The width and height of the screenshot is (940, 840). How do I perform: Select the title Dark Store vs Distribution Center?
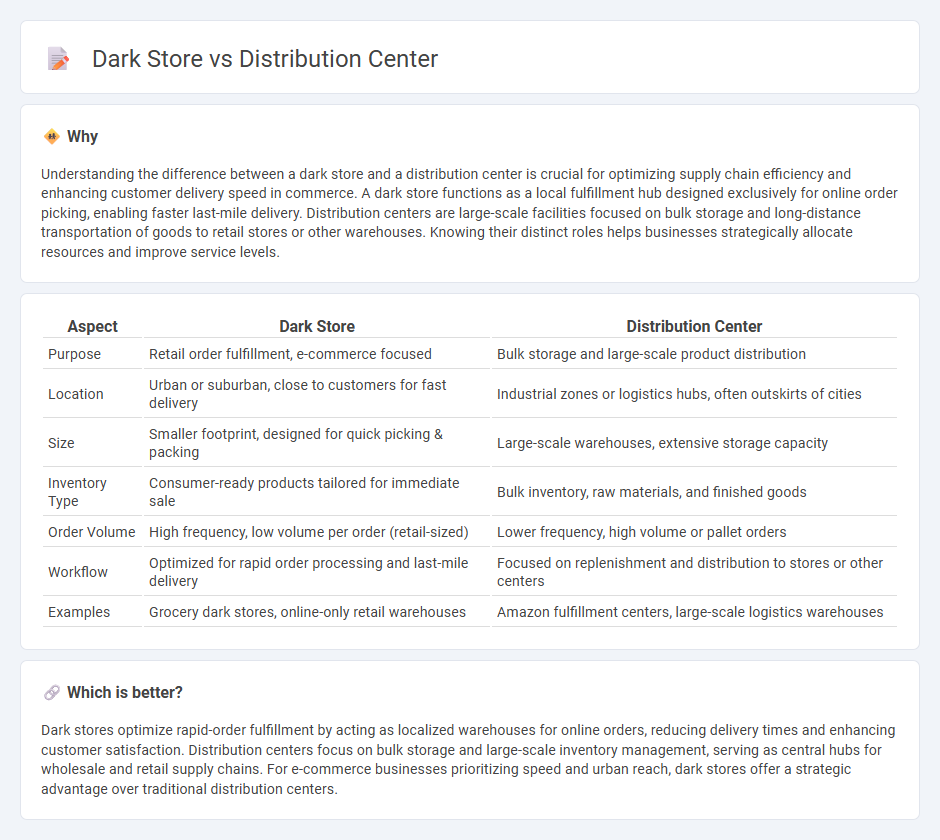265,59
